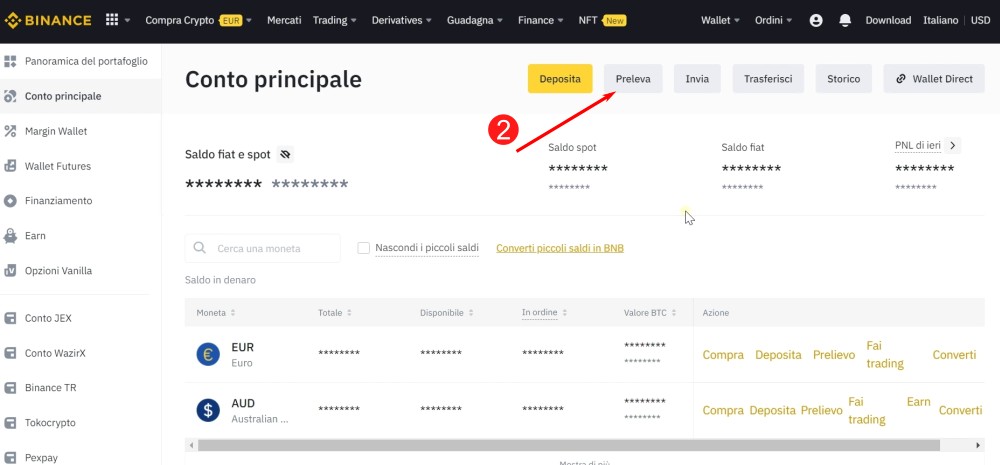Click the Preleva button

point(633,78)
